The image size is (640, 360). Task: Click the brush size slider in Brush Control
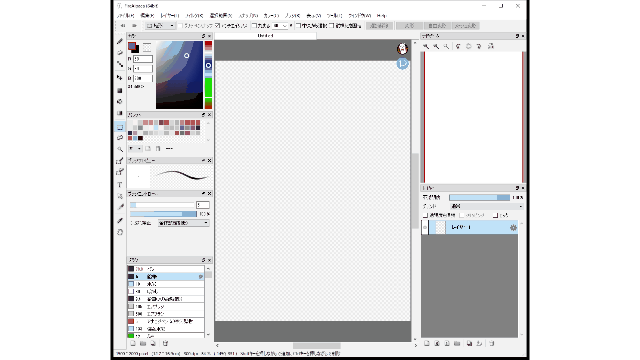(162, 205)
